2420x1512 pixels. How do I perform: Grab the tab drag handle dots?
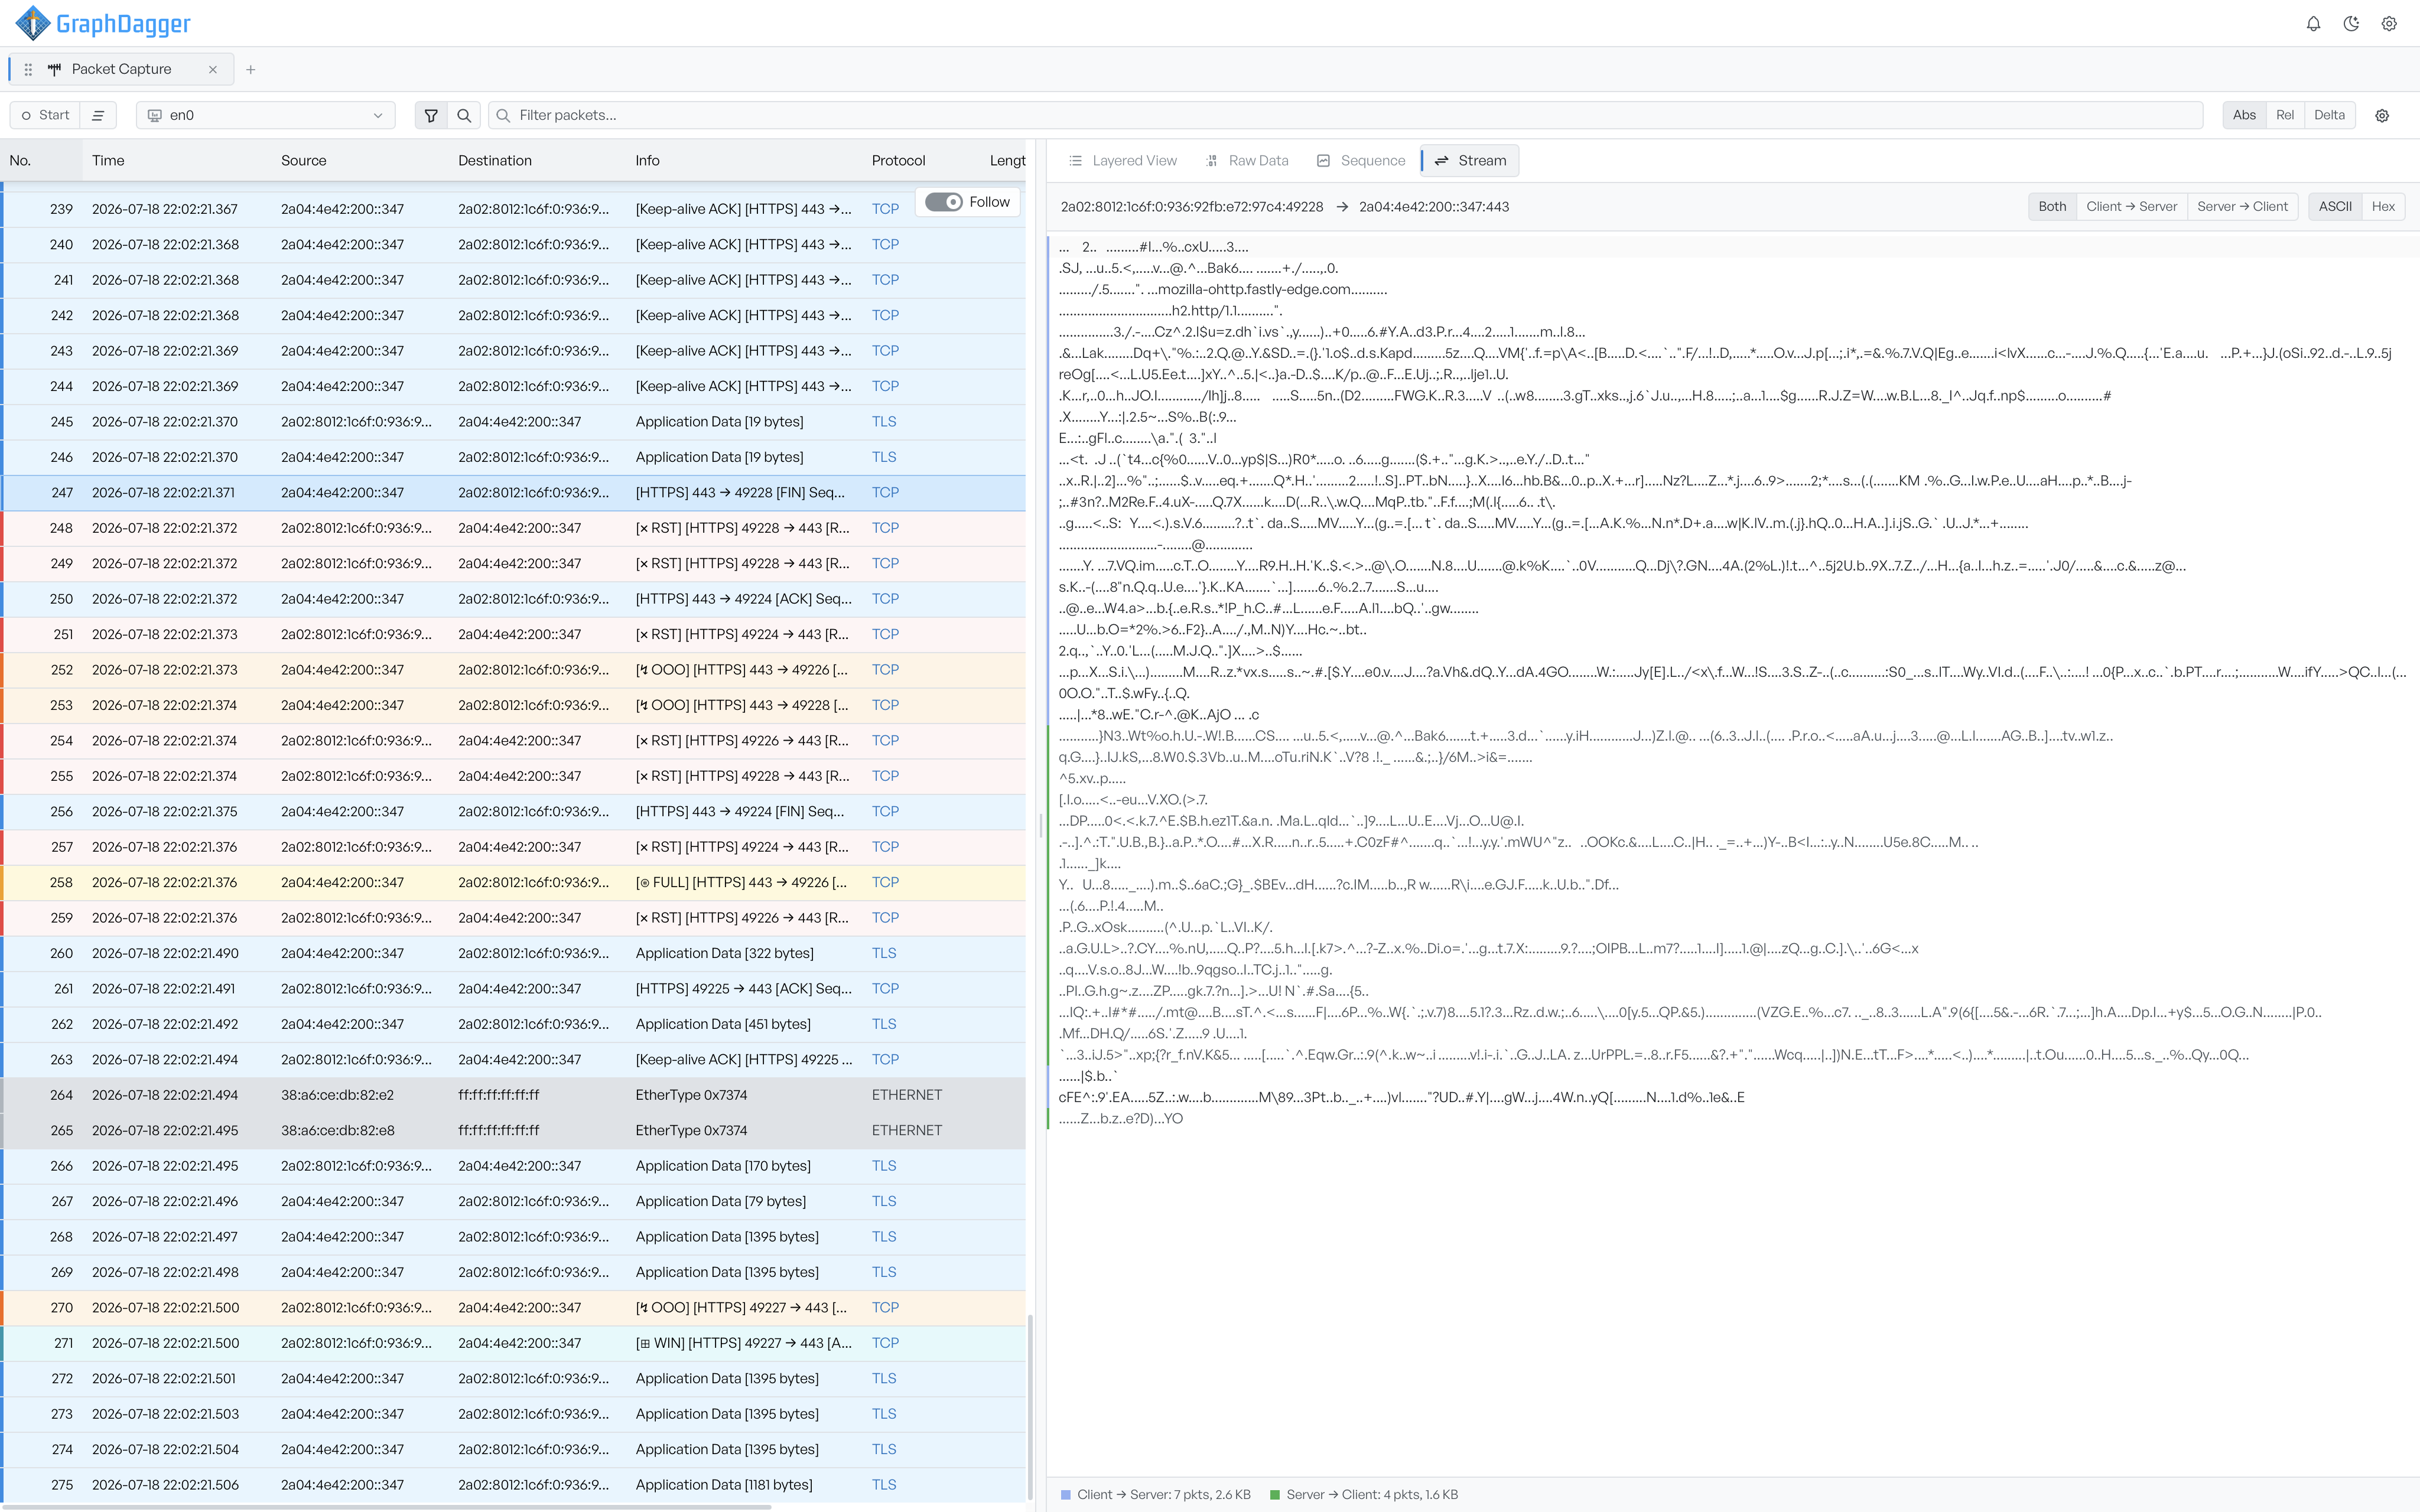pyautogui.click(x=28, y=69)
